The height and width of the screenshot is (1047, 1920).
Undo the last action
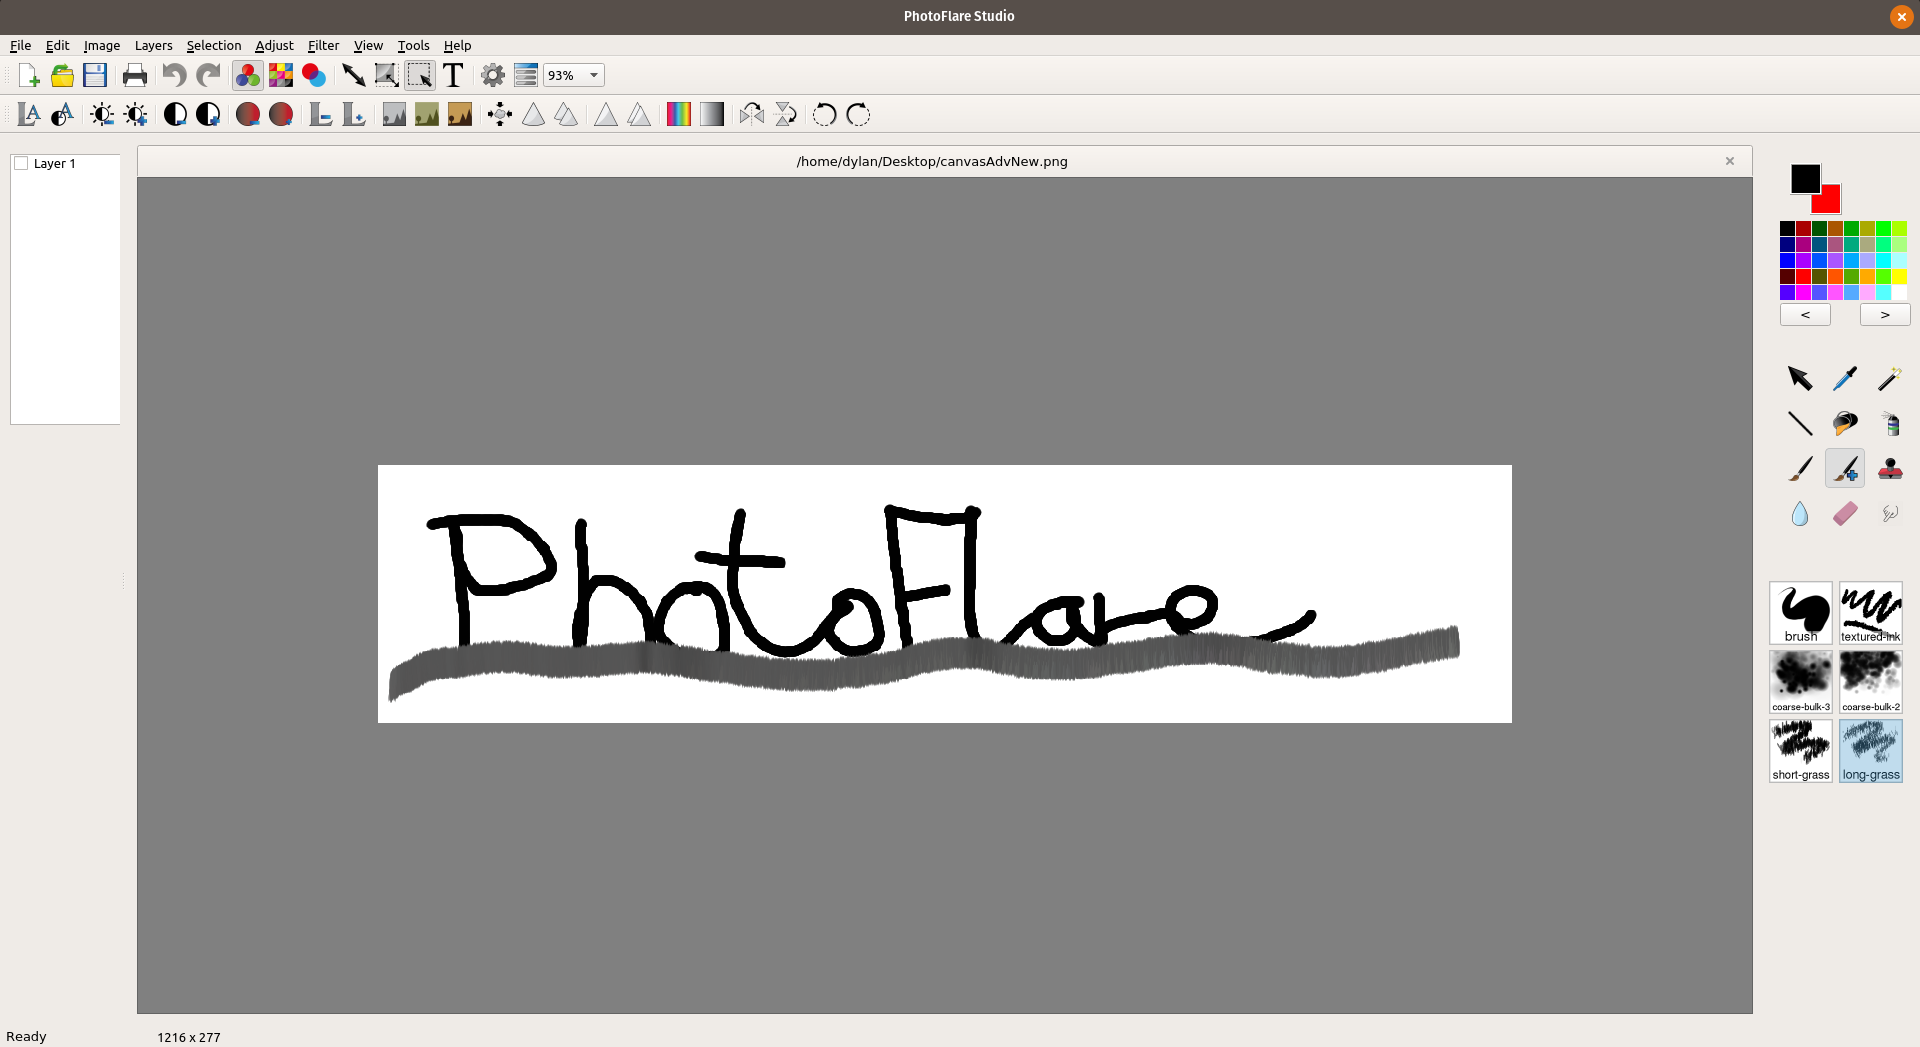tap(174, 75)
